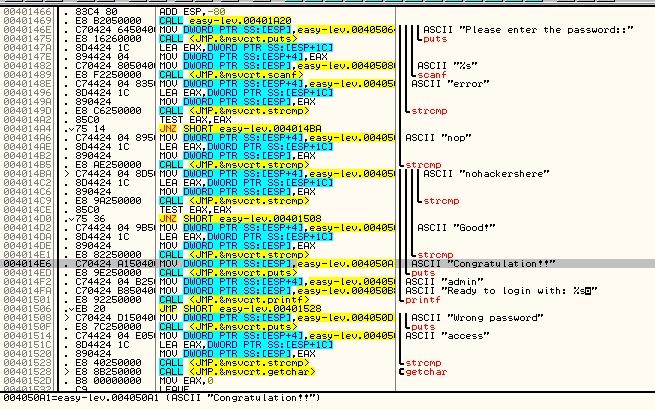Select the ASCII "error" comment
This screenshot has width=655, height=409.
[450, 84]
